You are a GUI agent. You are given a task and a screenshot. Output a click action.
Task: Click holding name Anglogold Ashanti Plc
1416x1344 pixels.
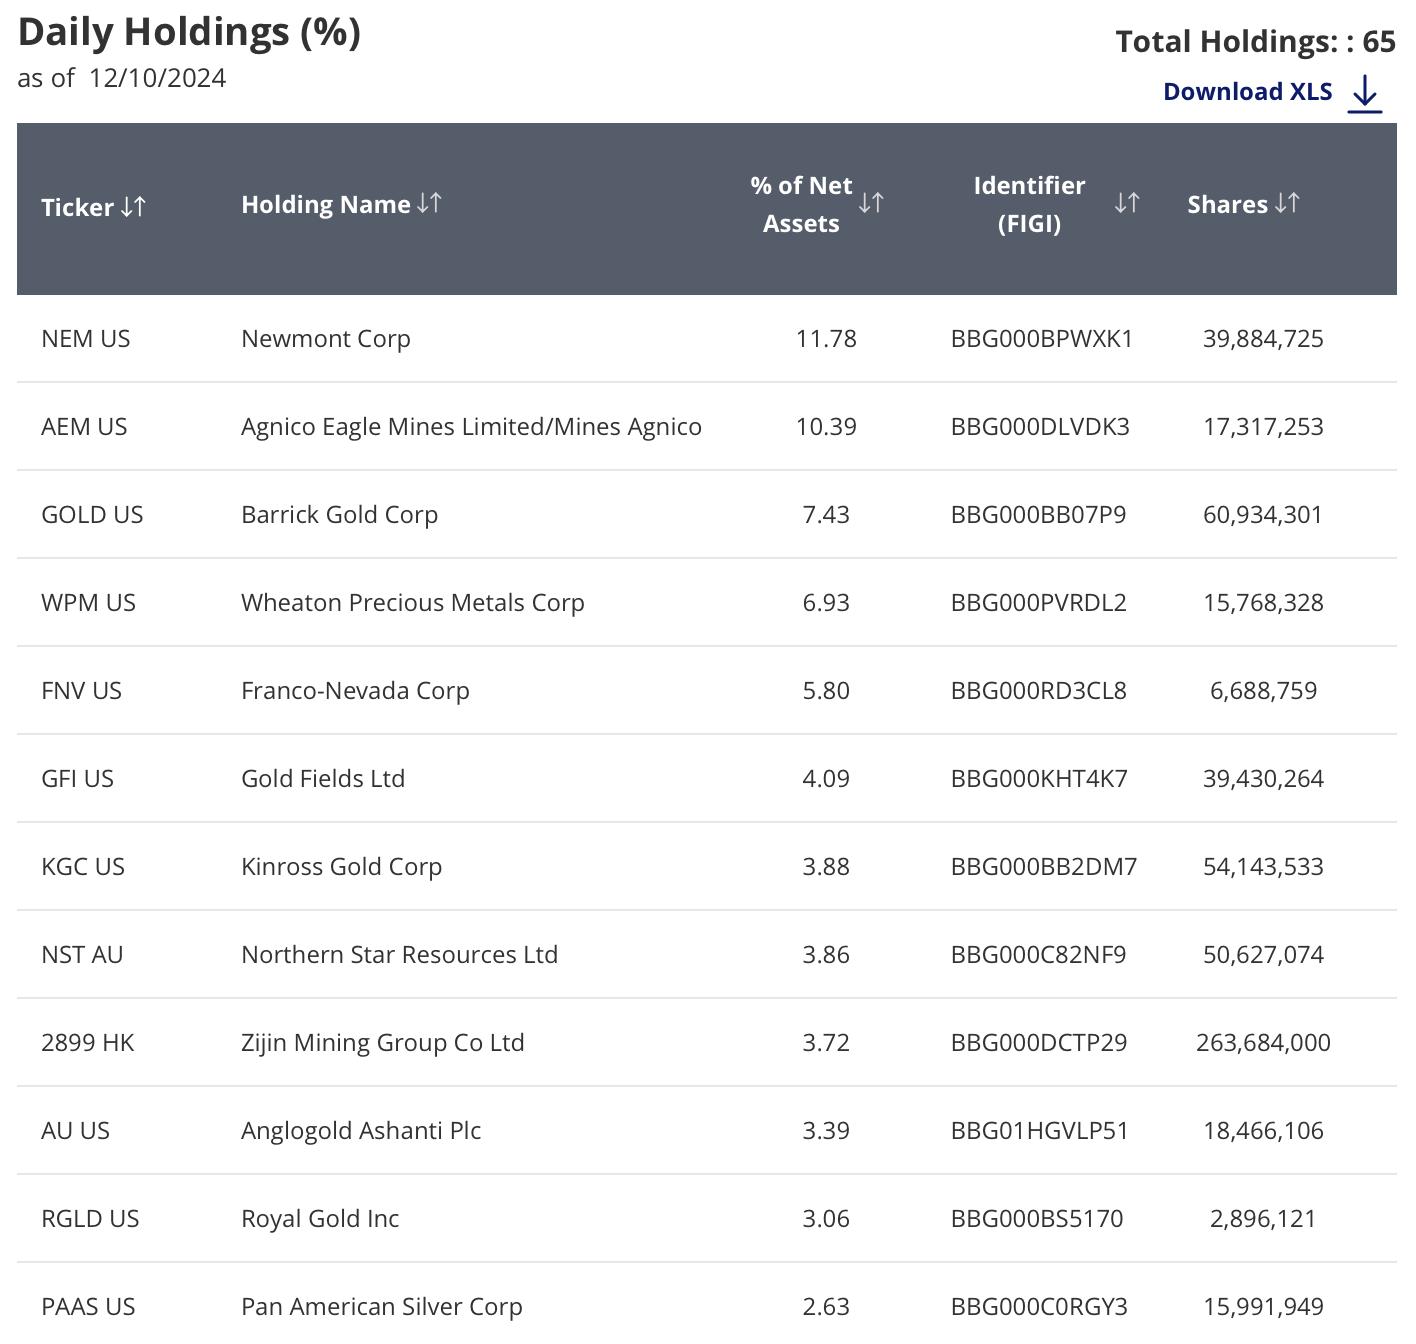pos(361,1131)
